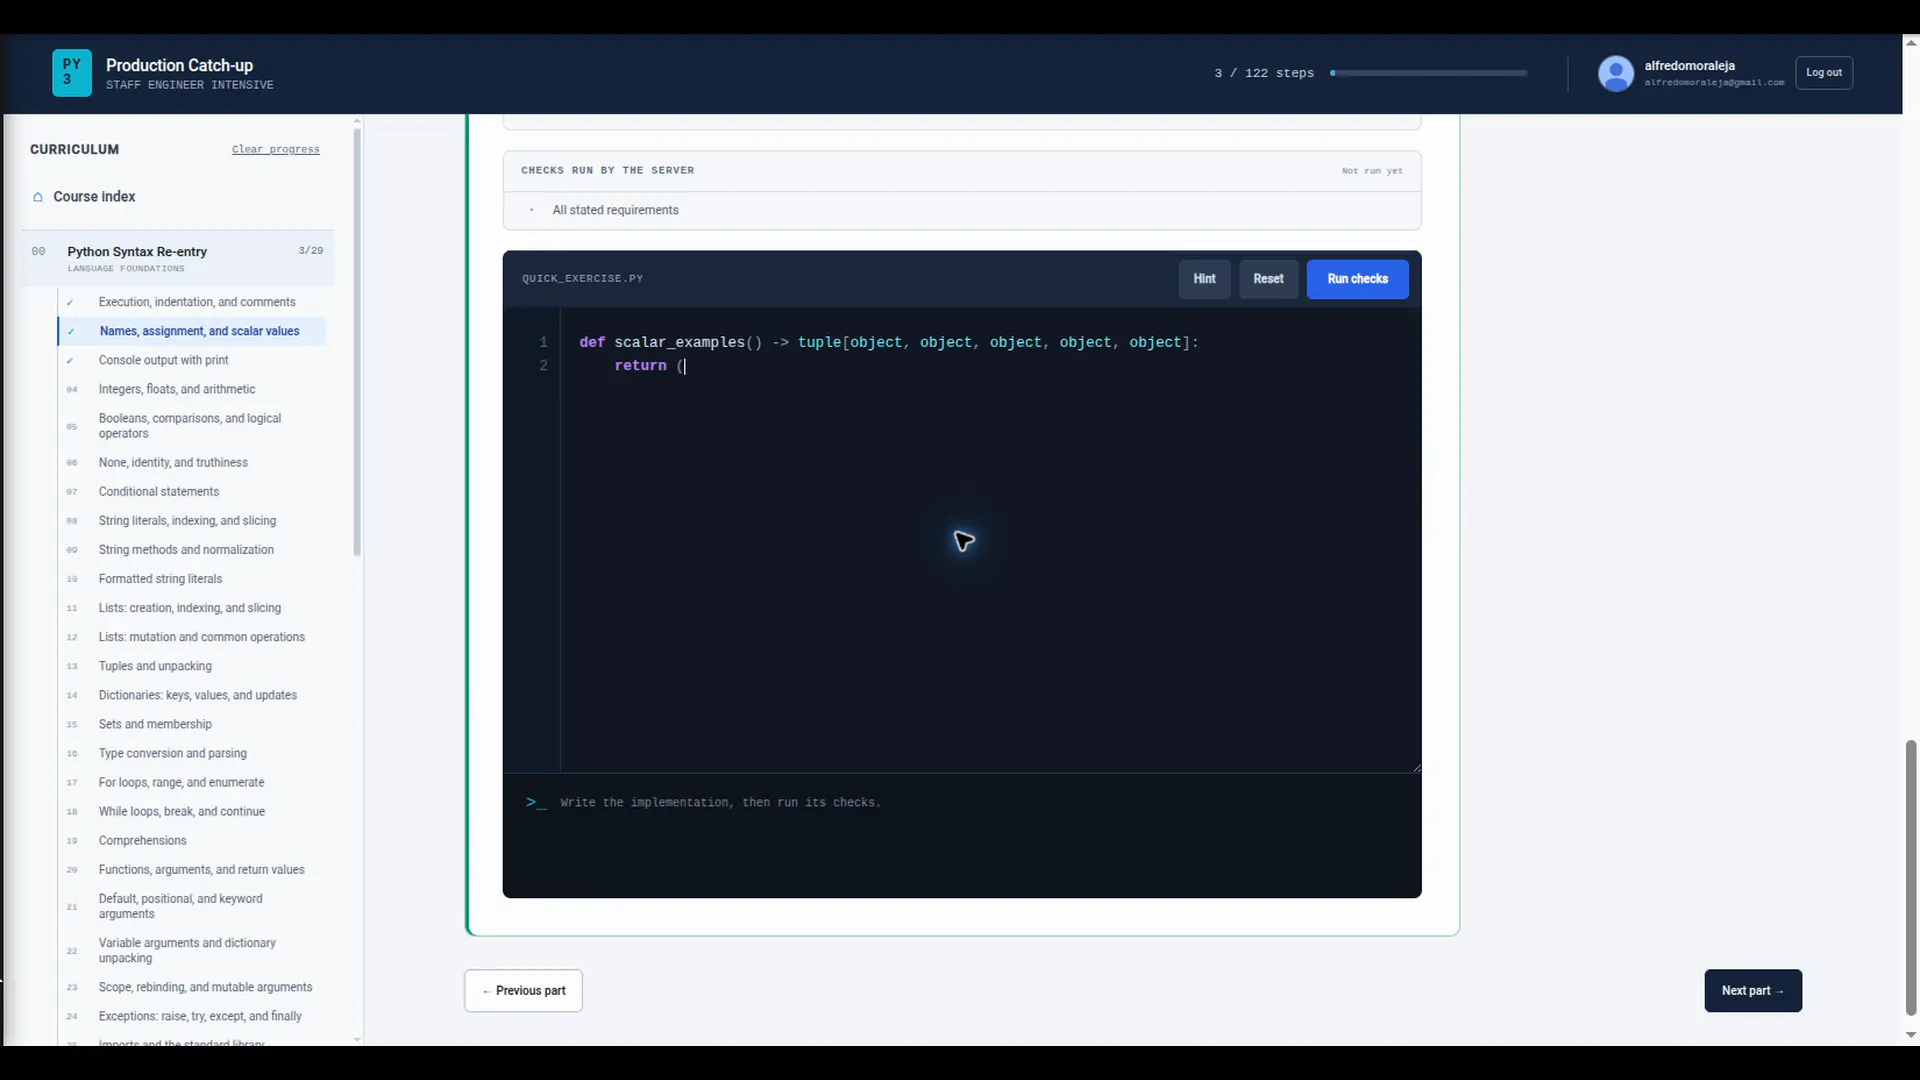Open Booleans, comparisons, and logical operators lesson
This screenshot has height=1080, width=1920.
tap(190, 426)
